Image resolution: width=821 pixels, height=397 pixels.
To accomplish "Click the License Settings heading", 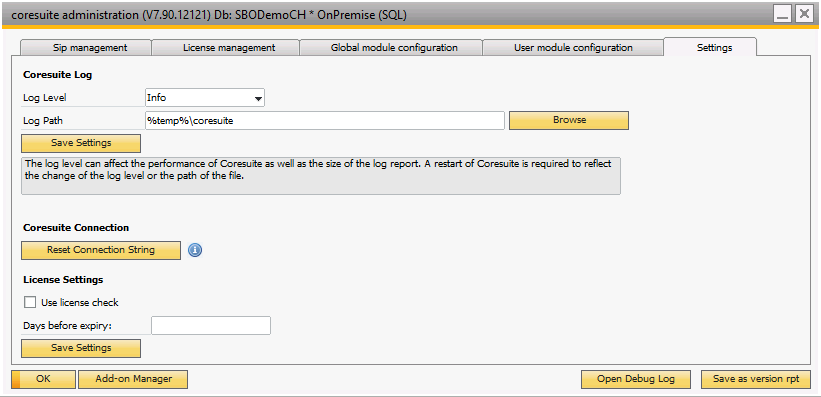I will pyautogui.click(x=63, y=280).
